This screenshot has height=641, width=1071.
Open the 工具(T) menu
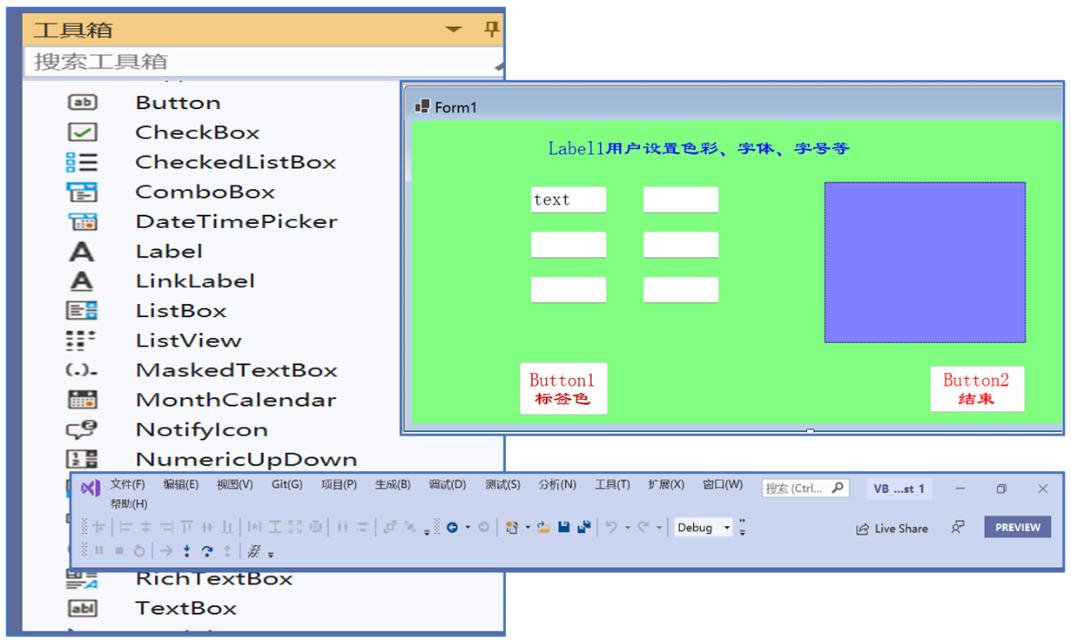pyautogui.click(x=612, y=485)
